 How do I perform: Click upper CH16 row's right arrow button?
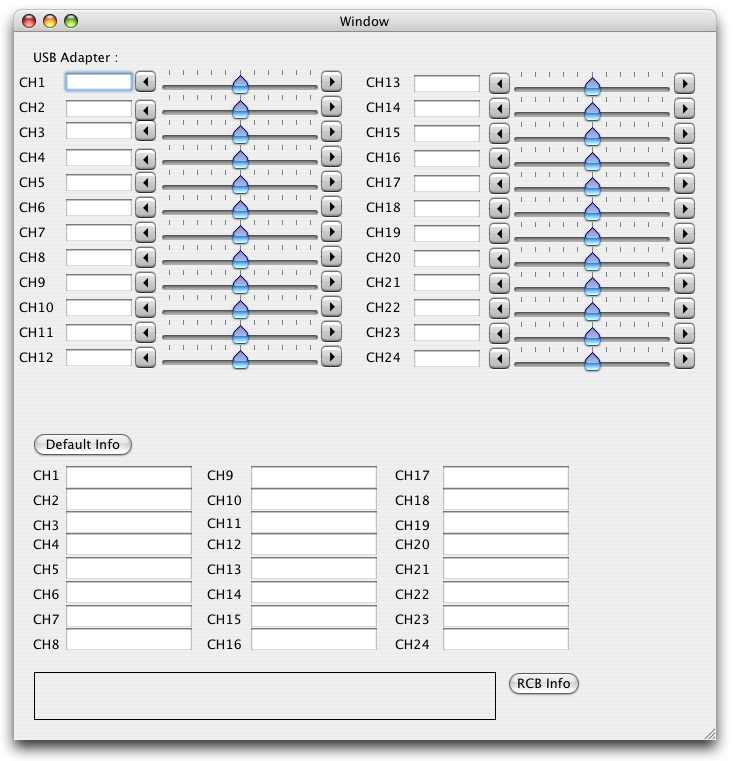pyautogui.click(x=684, y=159)
